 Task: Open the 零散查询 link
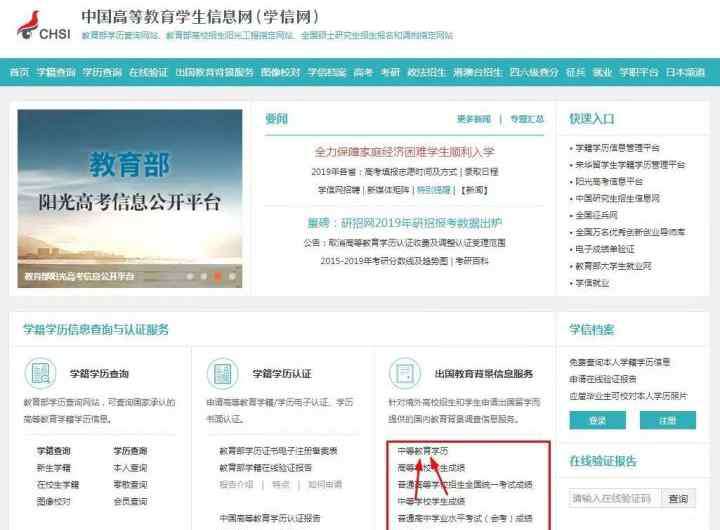point(130,485)
